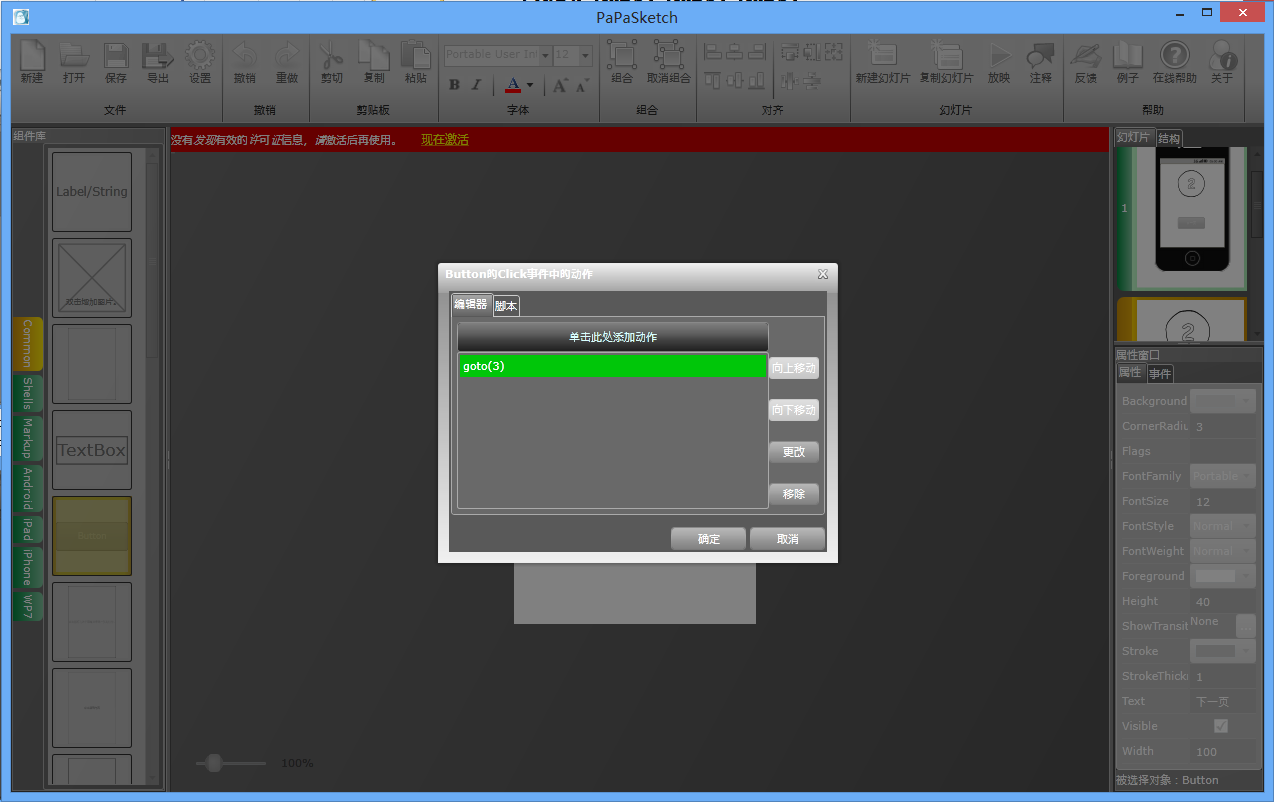Close the Button Click event dialog

[x=823, y=274]
